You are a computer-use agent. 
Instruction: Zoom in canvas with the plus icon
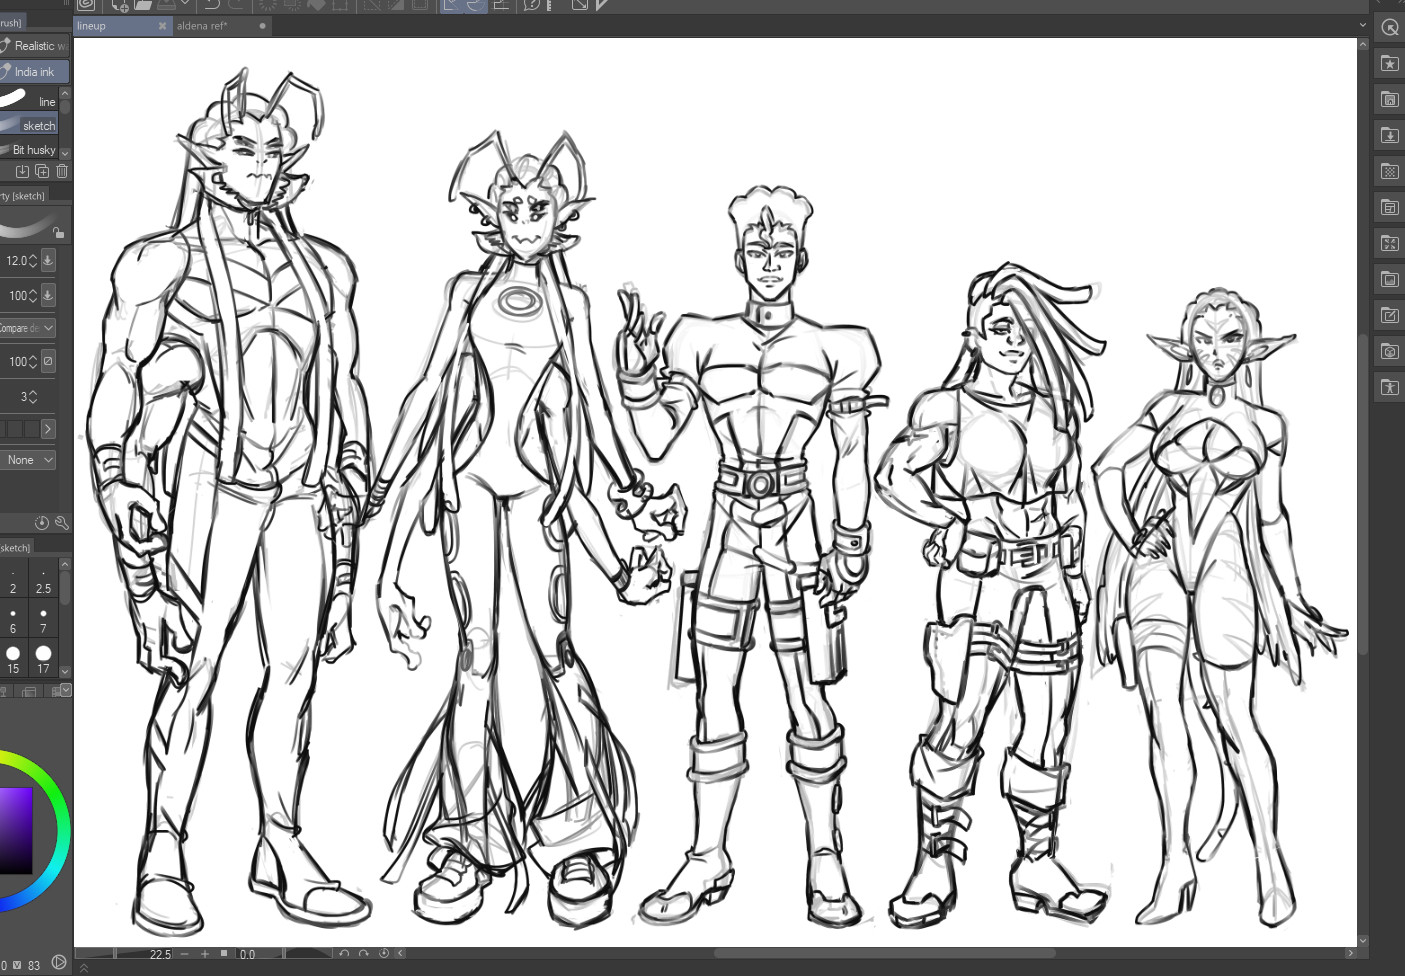pos(205,954)
